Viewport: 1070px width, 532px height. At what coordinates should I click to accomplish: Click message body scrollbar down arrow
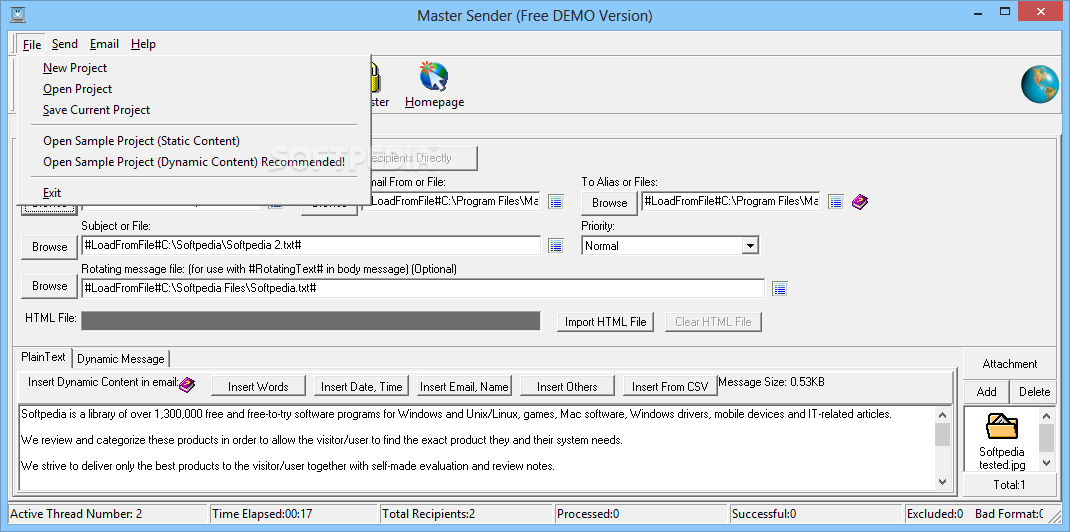(x=942, y=481)
